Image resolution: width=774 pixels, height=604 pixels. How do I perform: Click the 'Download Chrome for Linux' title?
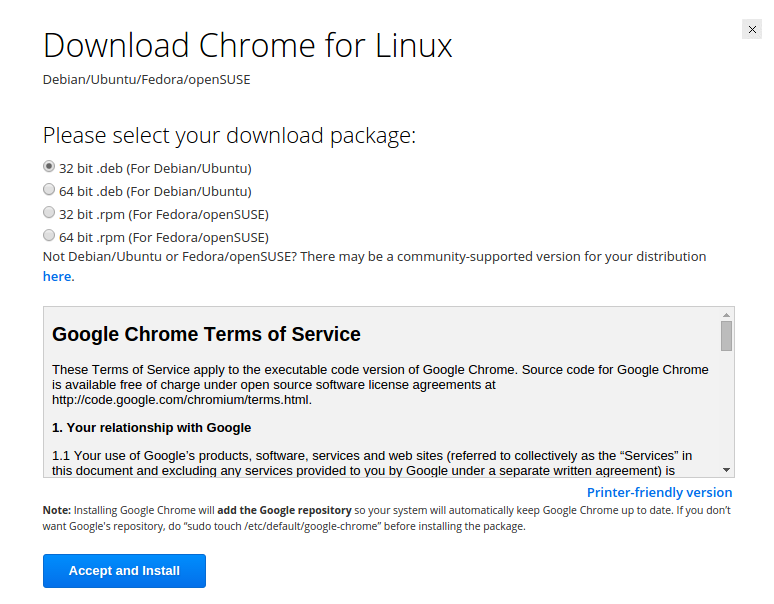pyautogui.click(x=248, y=45)
